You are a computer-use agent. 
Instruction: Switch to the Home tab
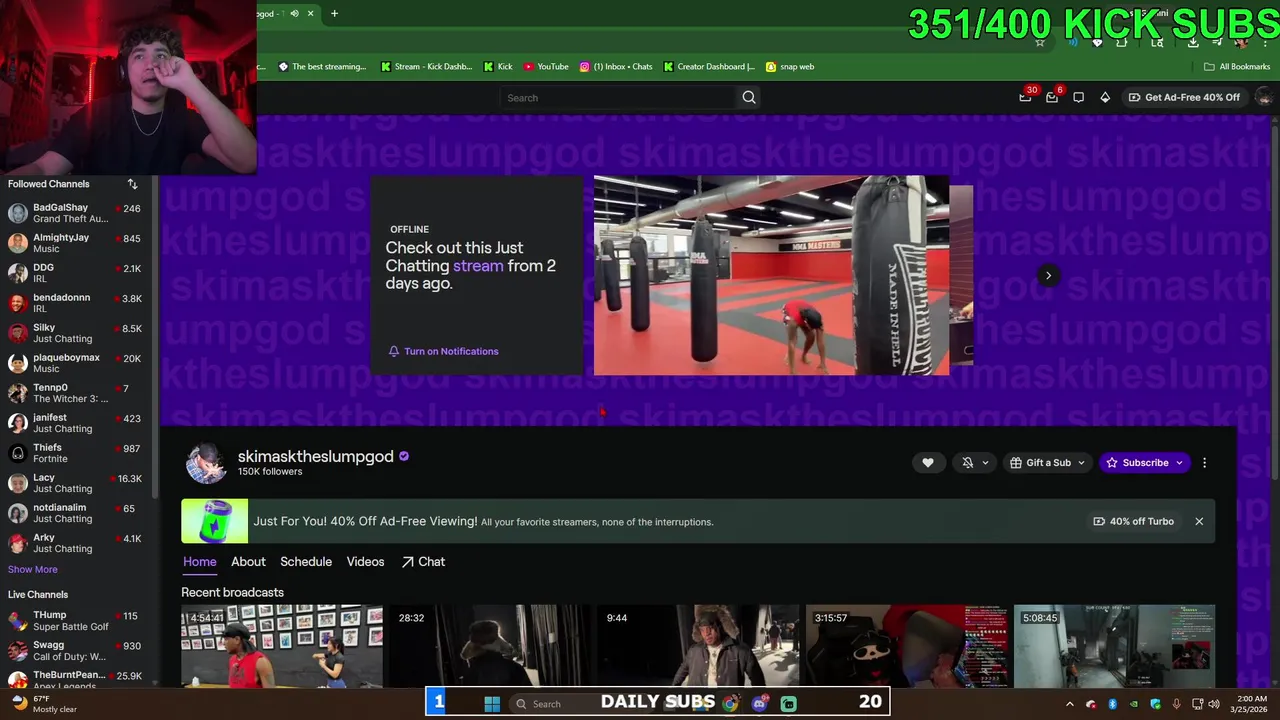coord(200,562)
